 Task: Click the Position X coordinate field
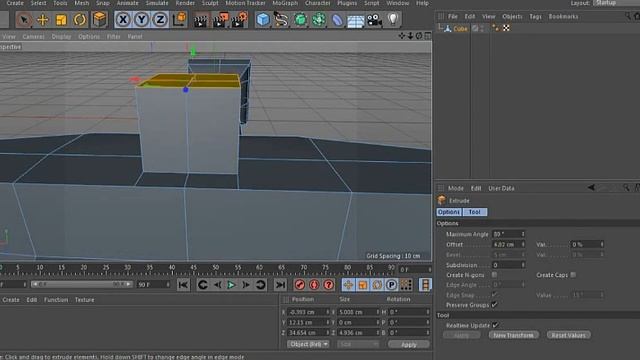pos(308,312)
